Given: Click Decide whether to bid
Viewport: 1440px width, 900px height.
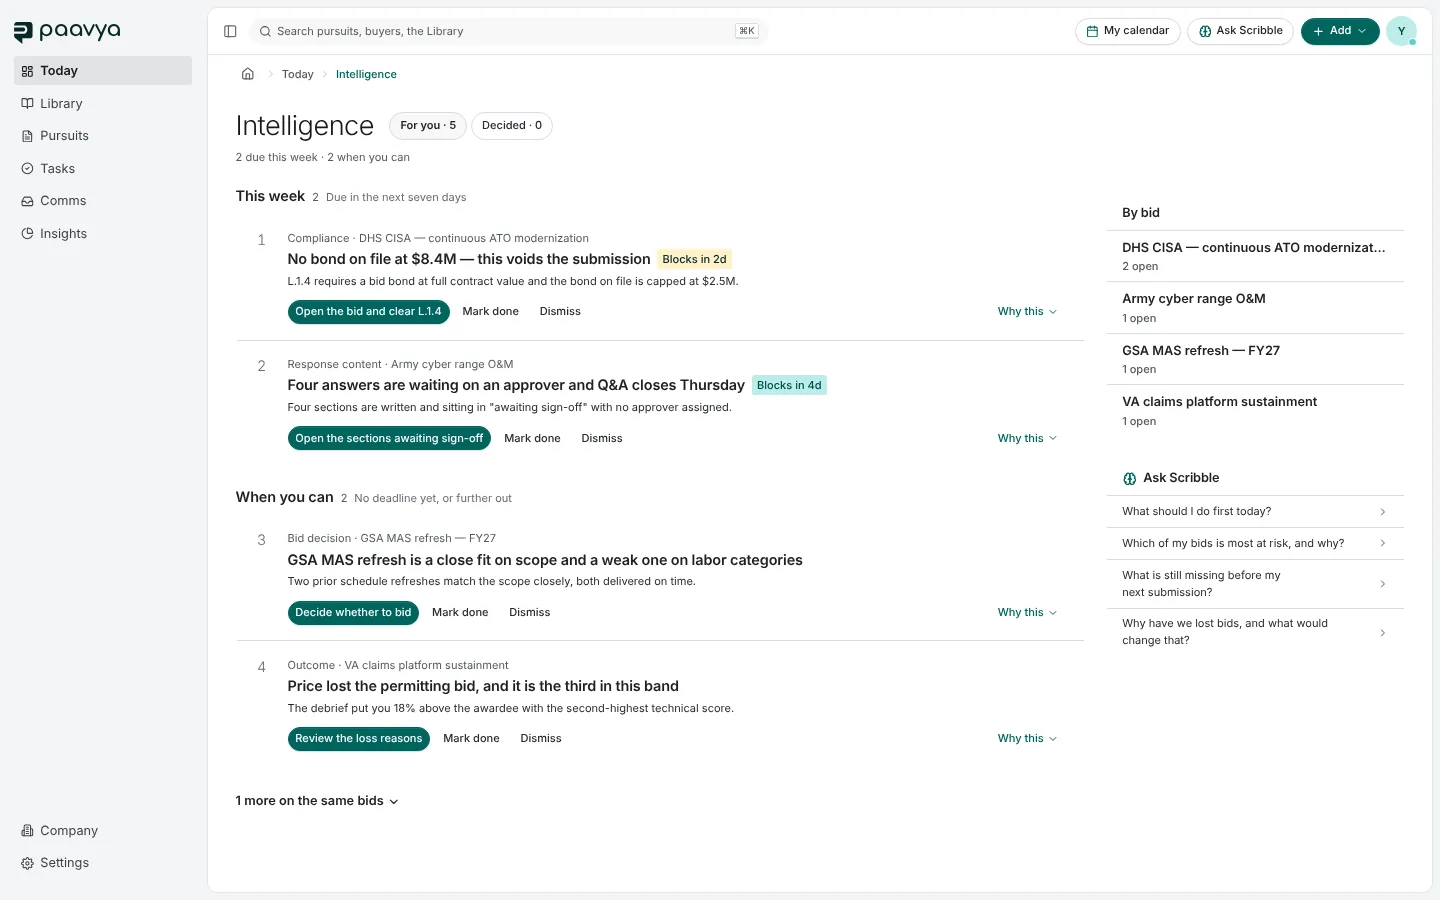Looking at the screenshot, I should [353, 612].
